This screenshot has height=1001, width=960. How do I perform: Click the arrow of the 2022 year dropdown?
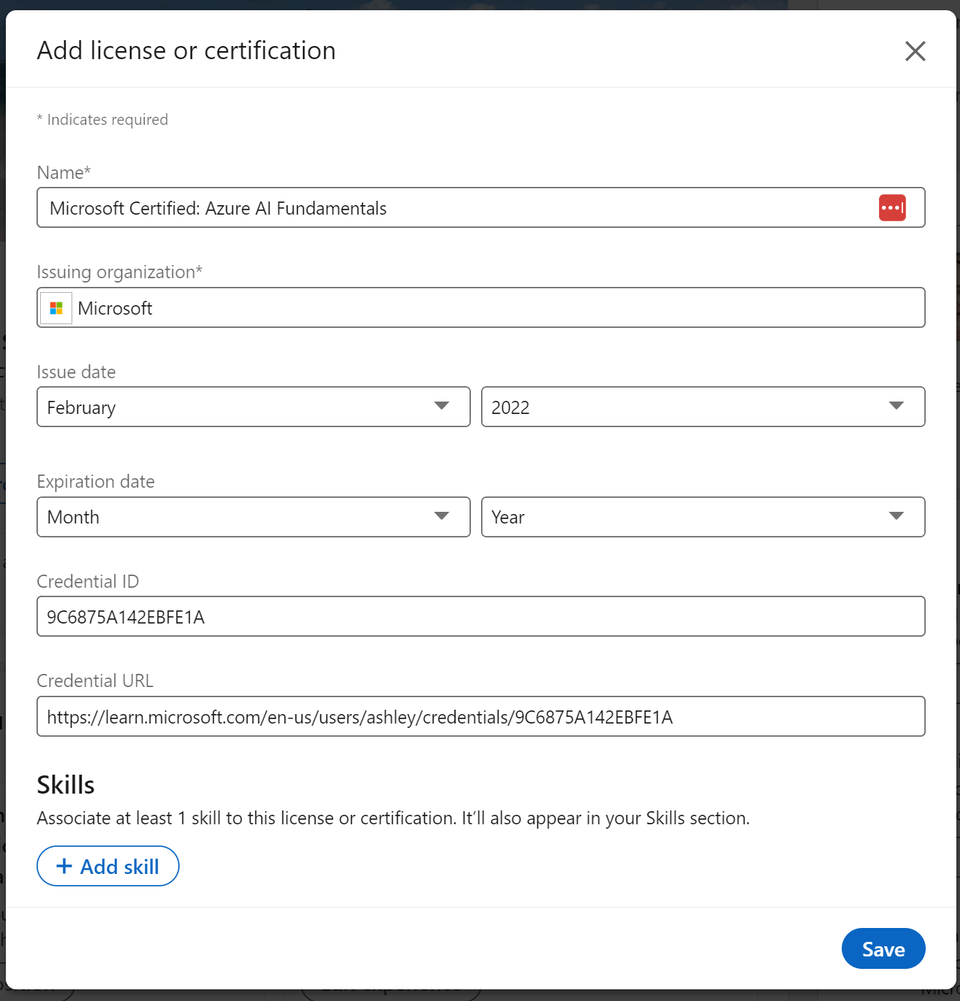tap(896, 406)
